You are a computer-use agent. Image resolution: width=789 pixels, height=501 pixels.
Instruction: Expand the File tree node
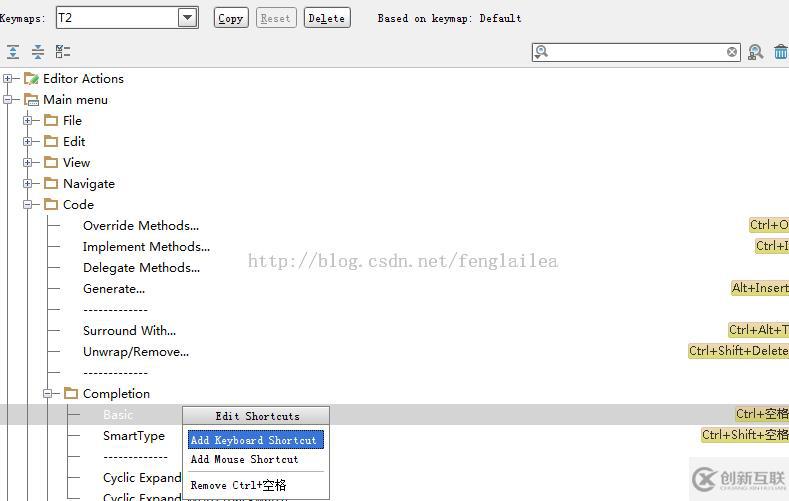pyautogui.click(x=28, y=120)
